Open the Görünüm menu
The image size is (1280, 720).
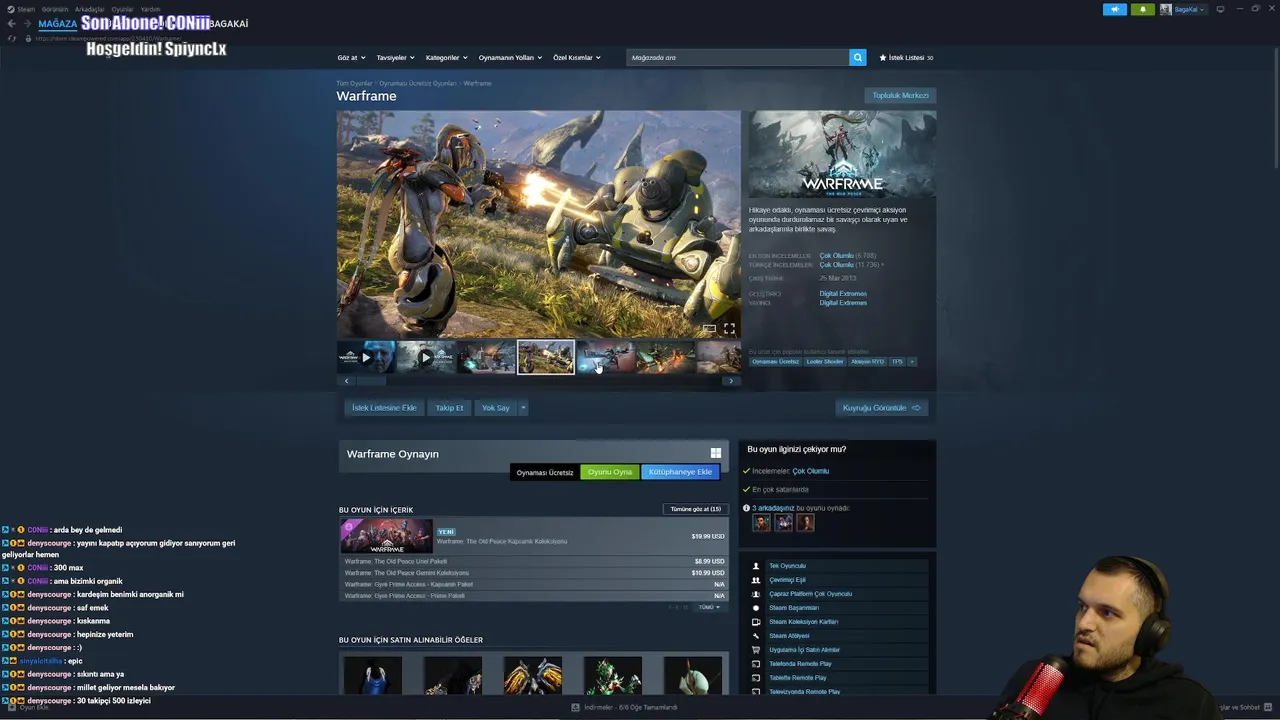point(55,9)
